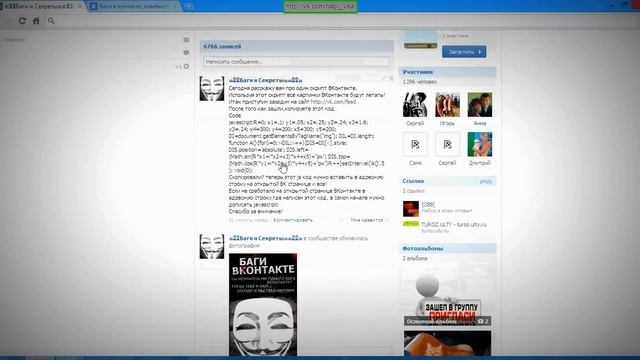Click the 2 ссылки count text

click(x=413, y=191)
